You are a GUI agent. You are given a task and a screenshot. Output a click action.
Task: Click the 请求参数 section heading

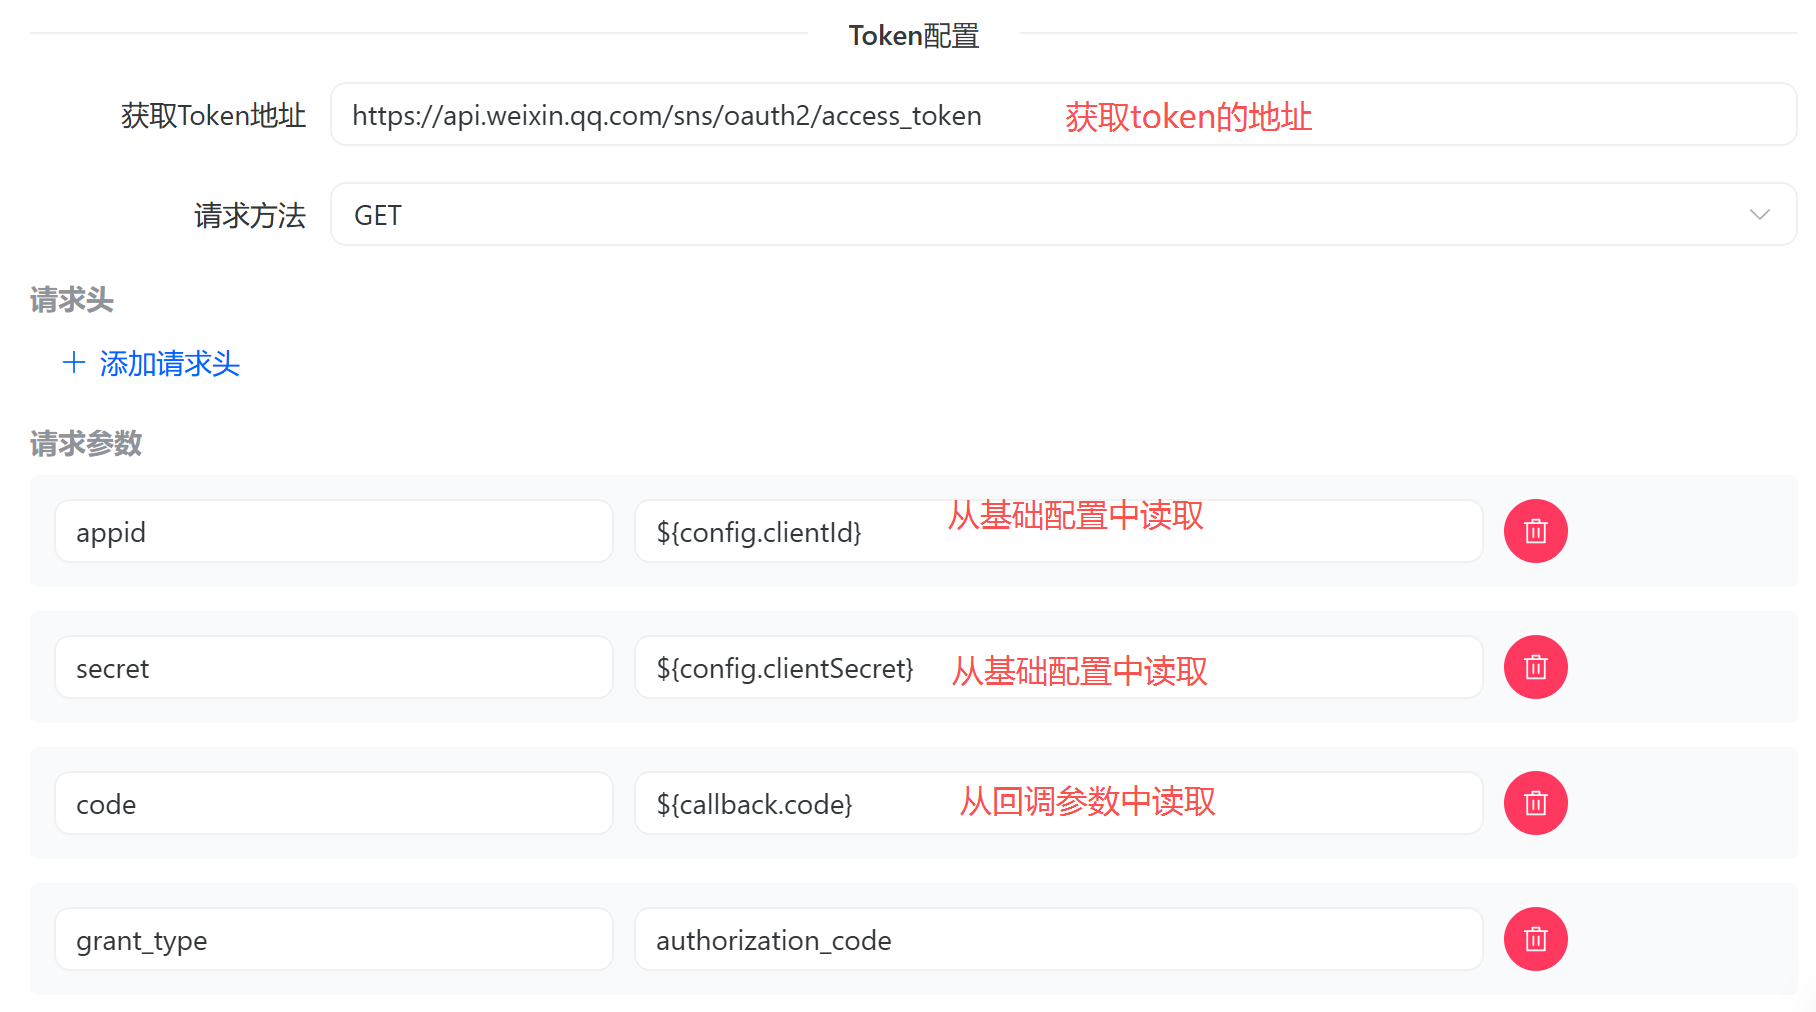[x=86, y=444]
